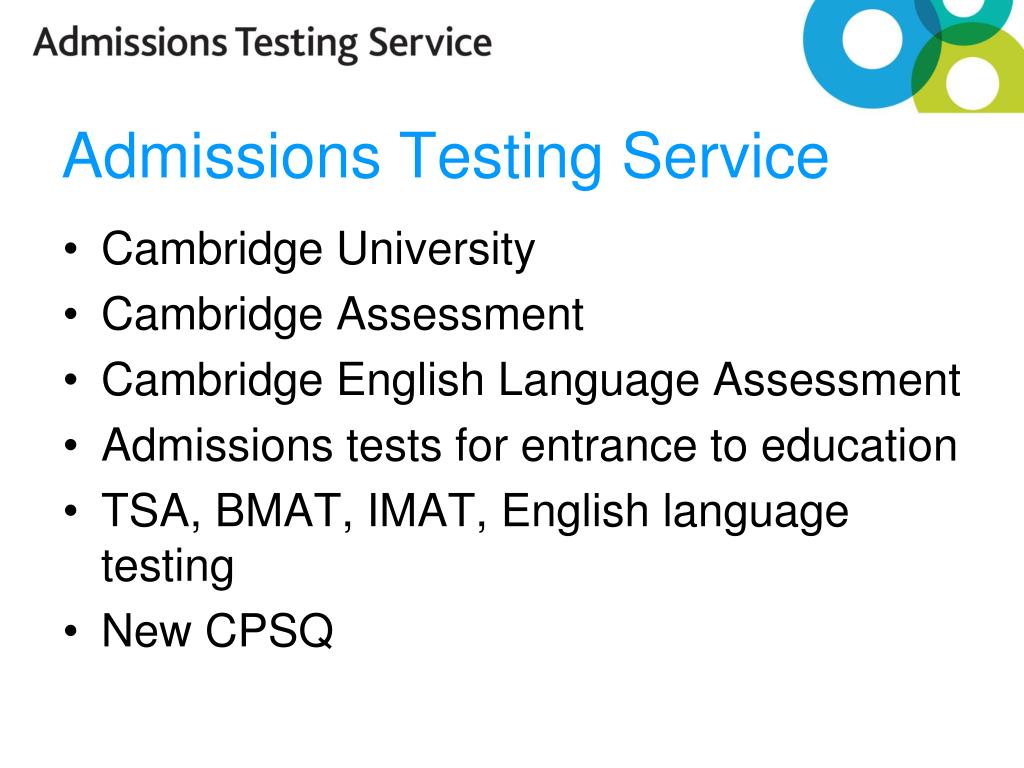The height and width of the screenshot is (768, 1024).
Task: Click Admissions tests for entrance to education
Action: click(x=529, y=445)
